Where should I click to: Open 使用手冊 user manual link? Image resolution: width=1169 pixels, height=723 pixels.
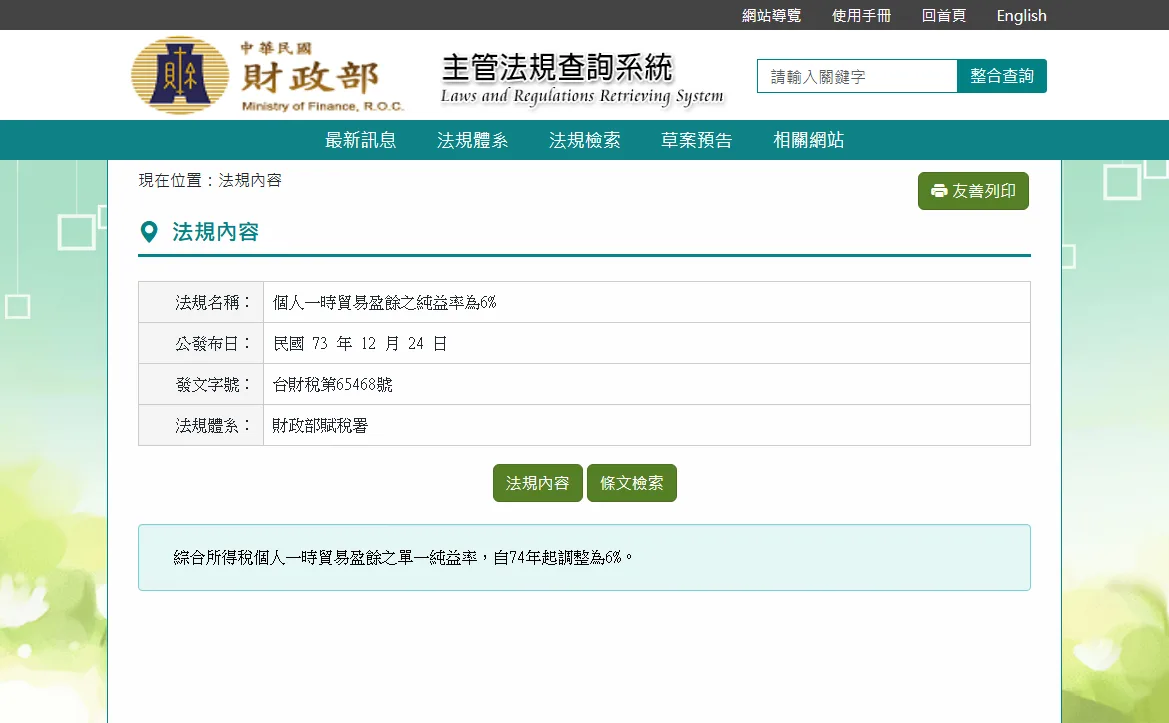(861, 16)
